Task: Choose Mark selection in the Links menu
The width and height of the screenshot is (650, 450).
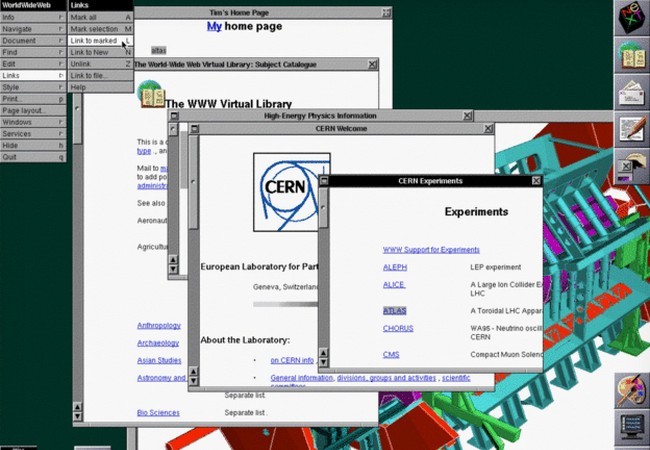Action: [100, 29]
